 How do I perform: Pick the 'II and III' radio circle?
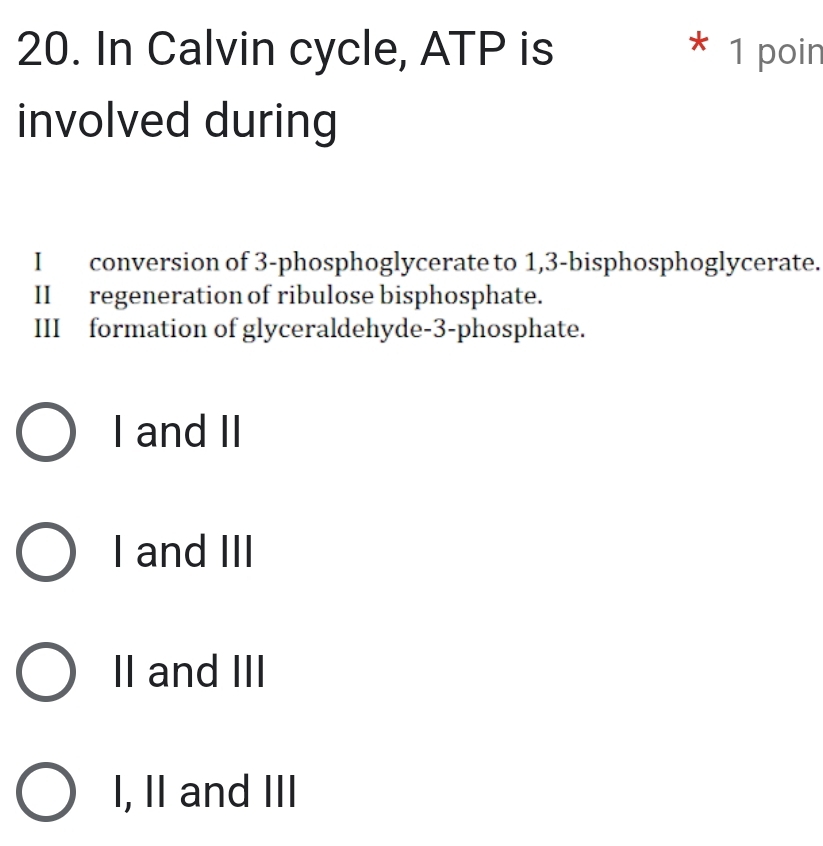(x=45, y=672)
